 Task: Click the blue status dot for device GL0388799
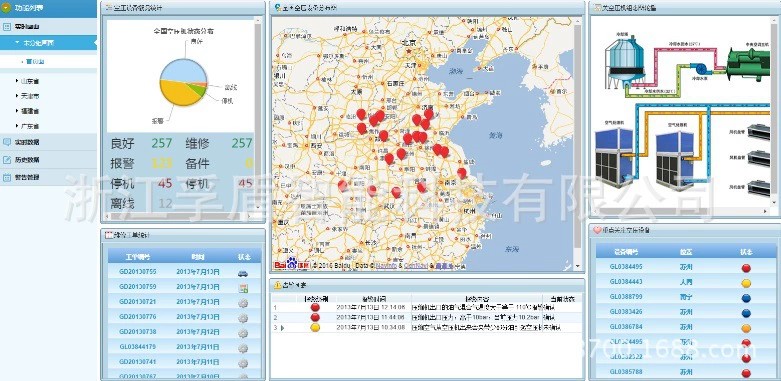(x=746, y=298)
